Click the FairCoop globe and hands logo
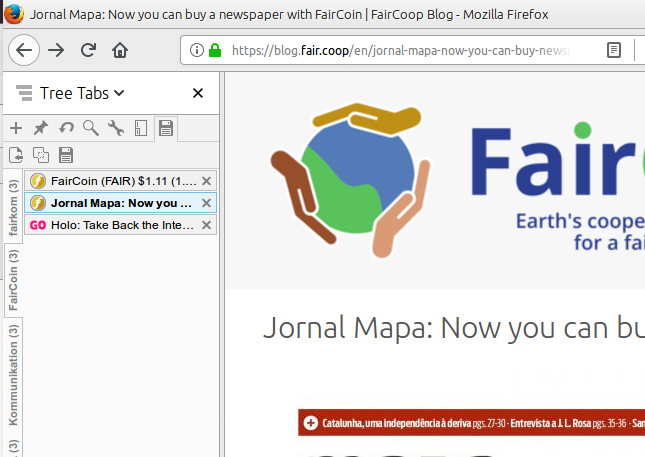 pos(350,180)
